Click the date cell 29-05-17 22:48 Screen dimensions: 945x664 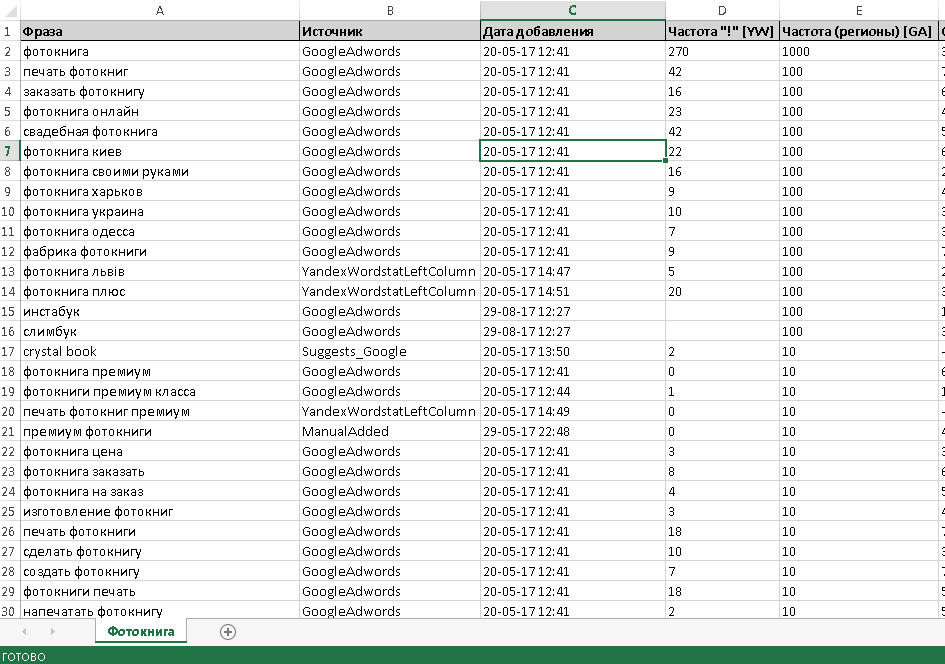573,431
